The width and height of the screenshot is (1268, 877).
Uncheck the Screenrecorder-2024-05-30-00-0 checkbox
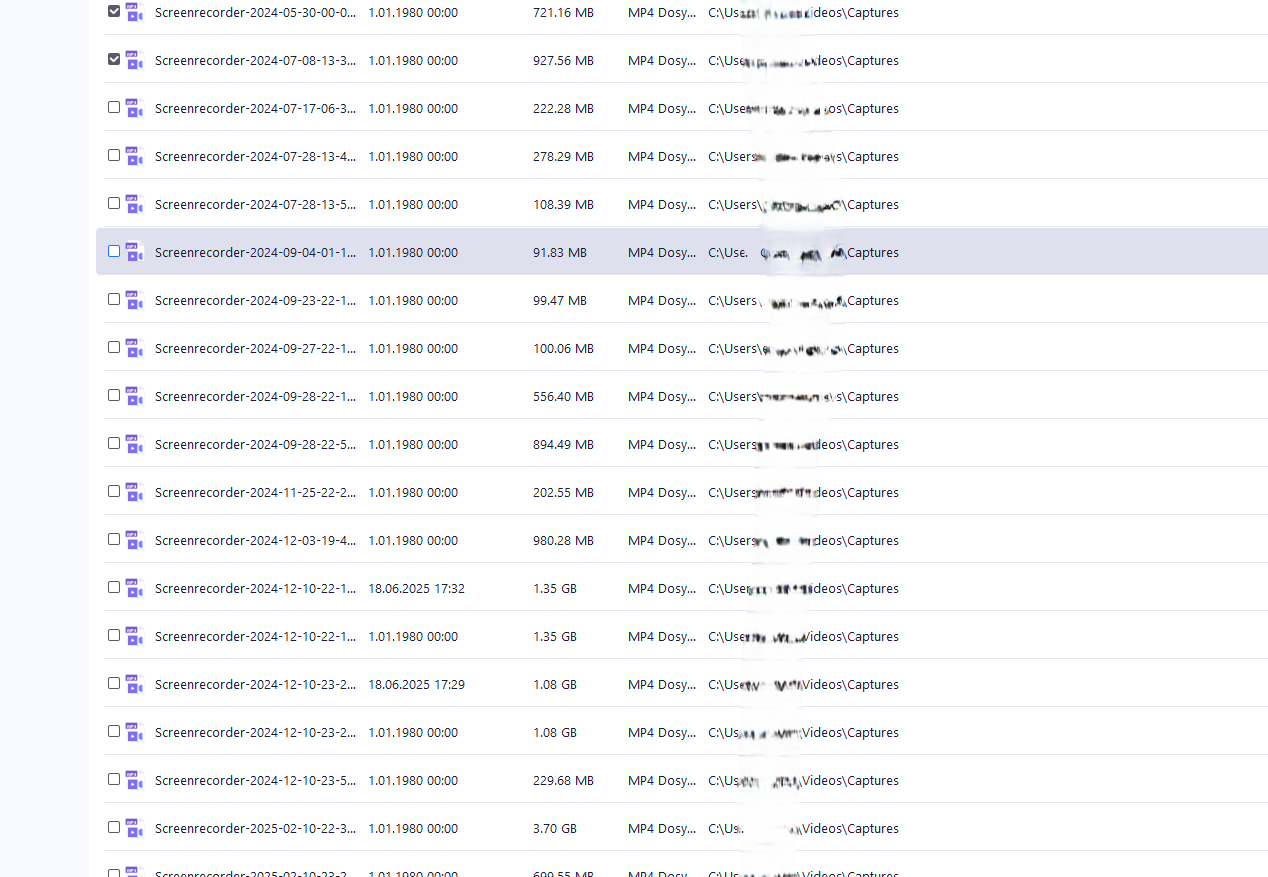(114, 11)
